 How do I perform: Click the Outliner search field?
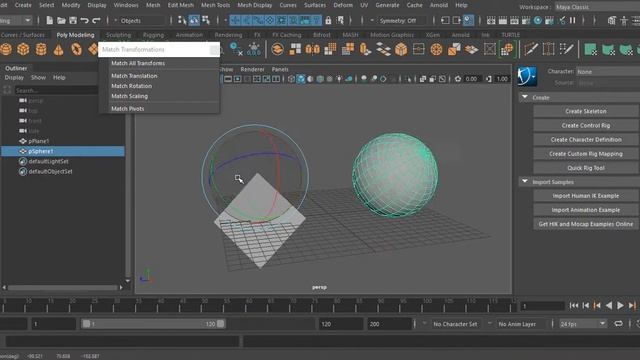tap(56, 90)
